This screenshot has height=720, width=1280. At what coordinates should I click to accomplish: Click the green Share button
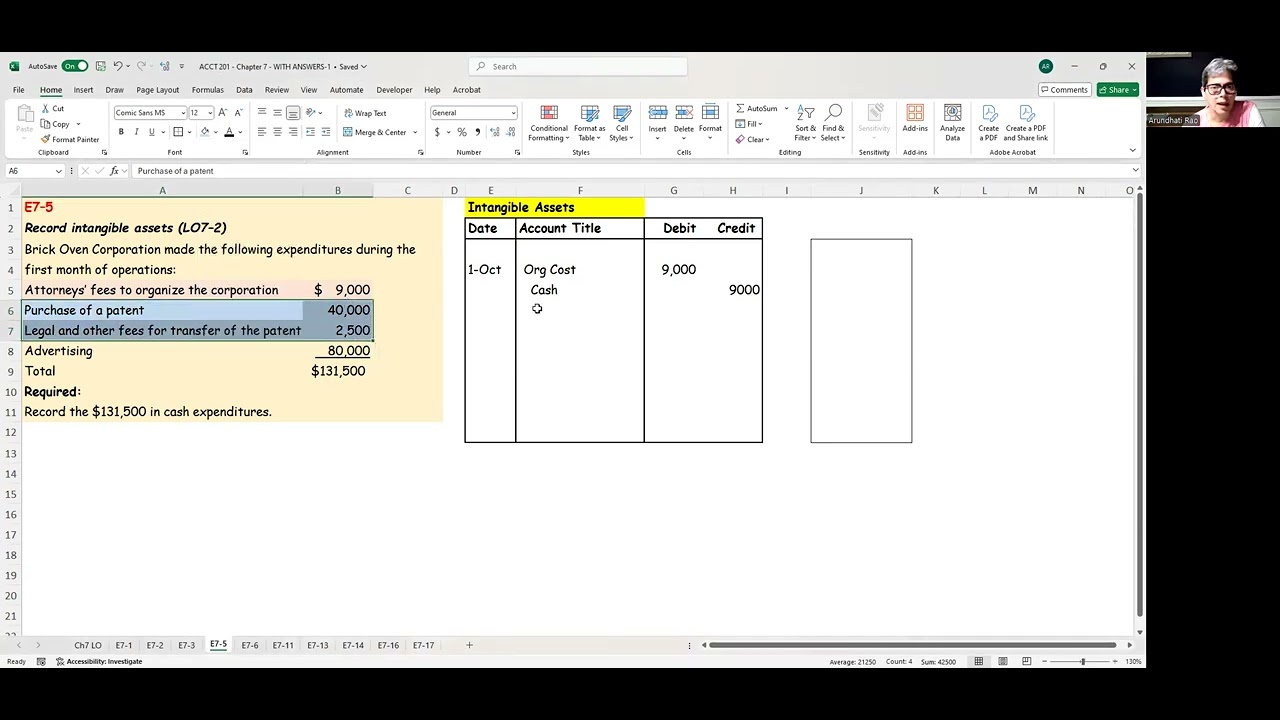pyautogui.click(x=1117, y=90)
